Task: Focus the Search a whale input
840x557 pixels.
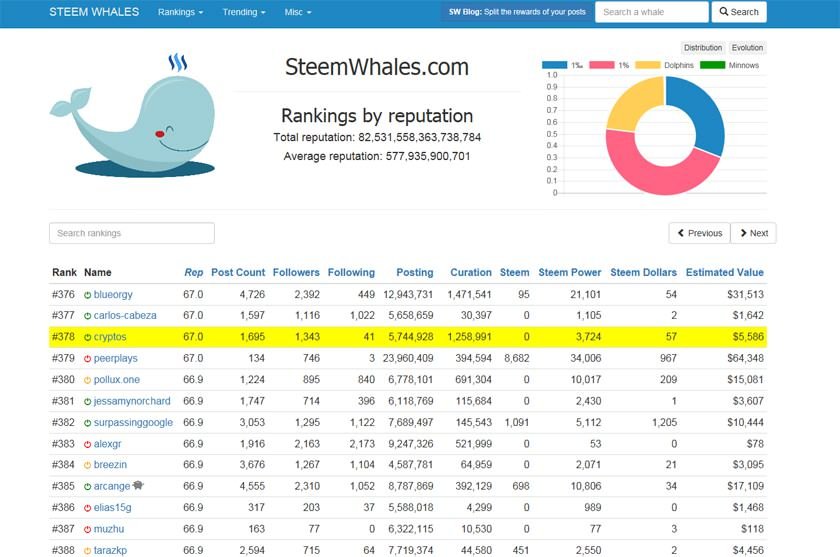Action: click(651, 12)
